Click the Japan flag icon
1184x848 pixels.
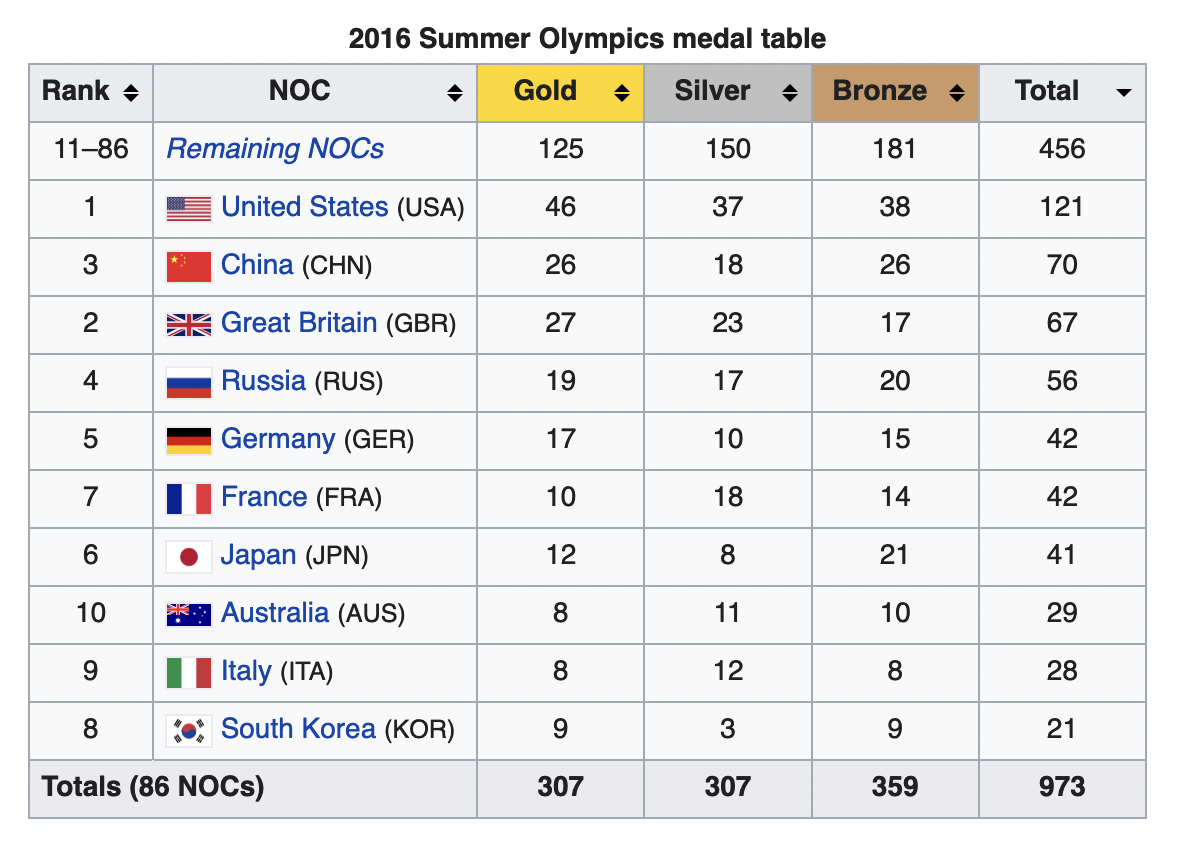pos(188,556)
